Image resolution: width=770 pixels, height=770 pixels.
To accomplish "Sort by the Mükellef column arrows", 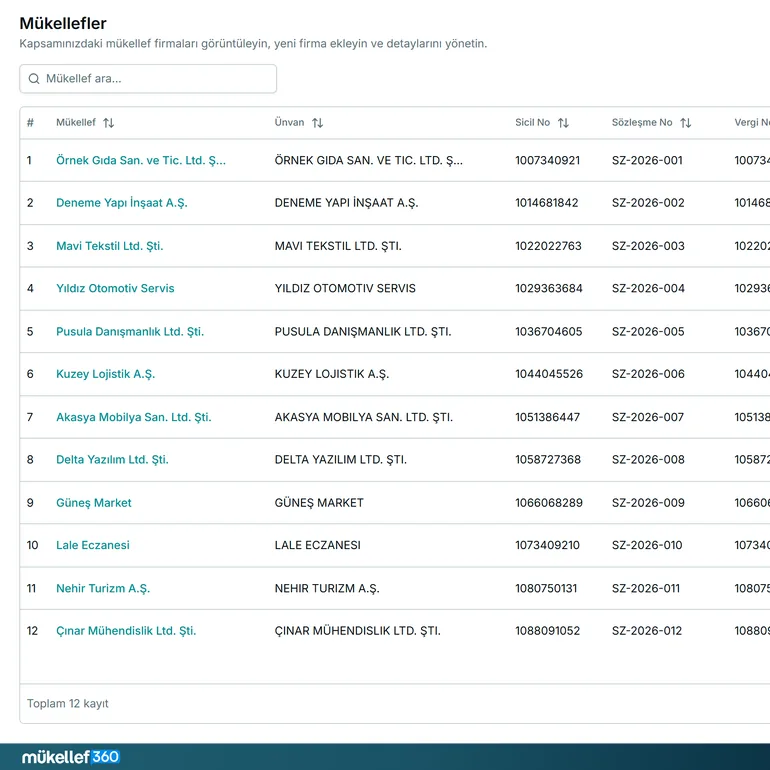I will (109, 123).
